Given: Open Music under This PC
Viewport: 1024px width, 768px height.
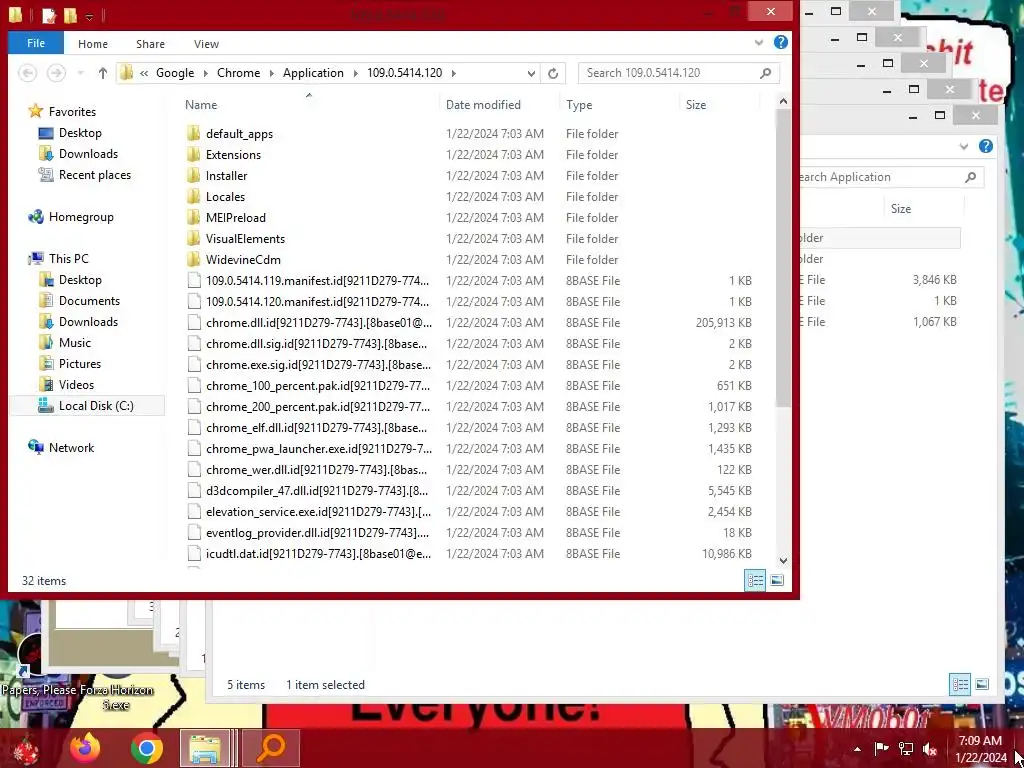Looking at the screenshot, I should pos(74,342).
